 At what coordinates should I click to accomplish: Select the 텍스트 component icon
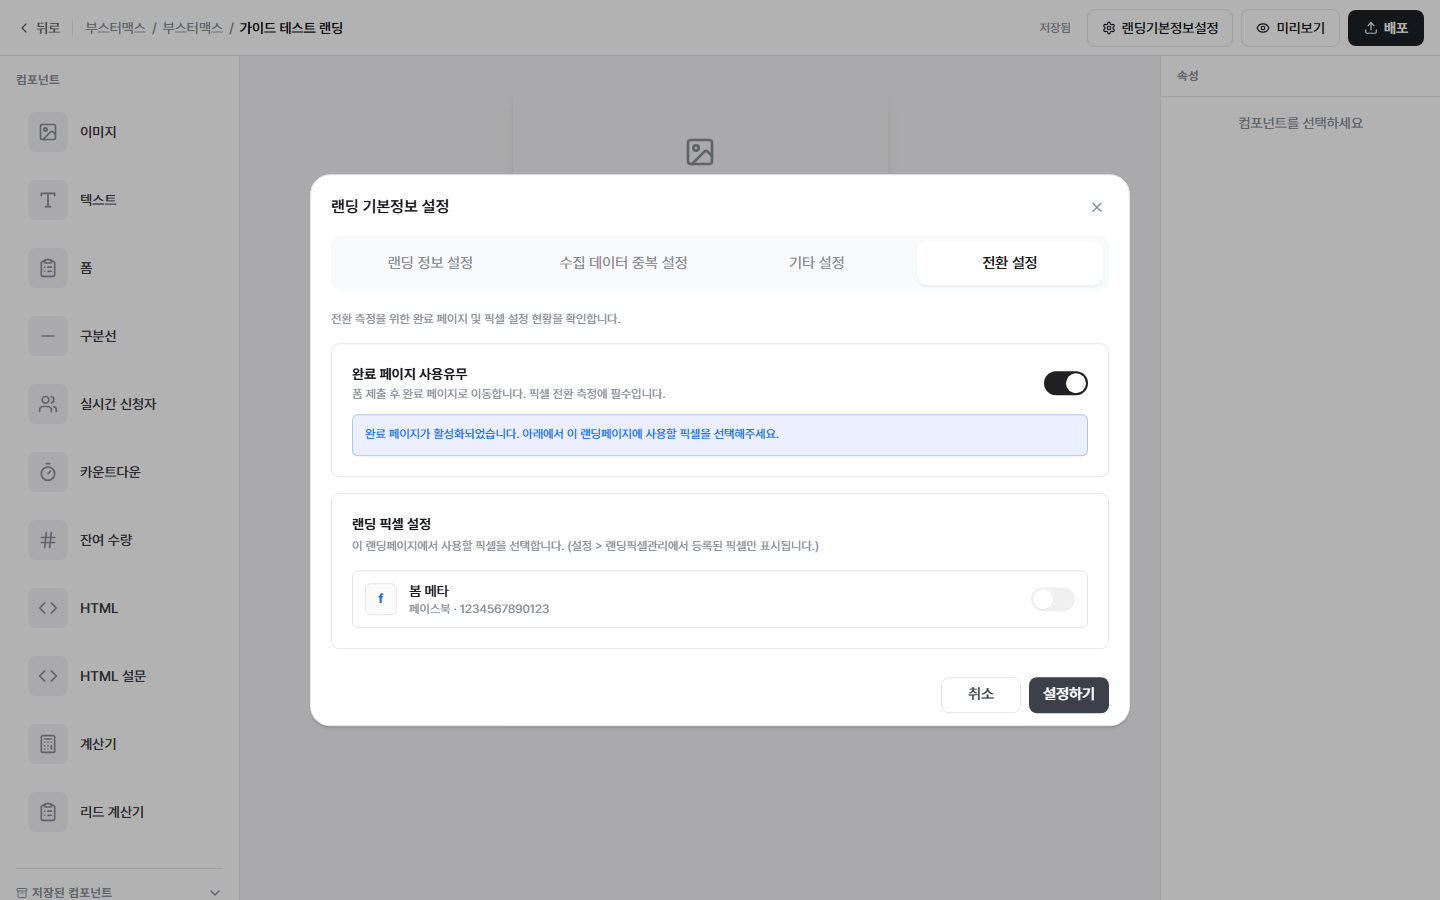point(48,200)
